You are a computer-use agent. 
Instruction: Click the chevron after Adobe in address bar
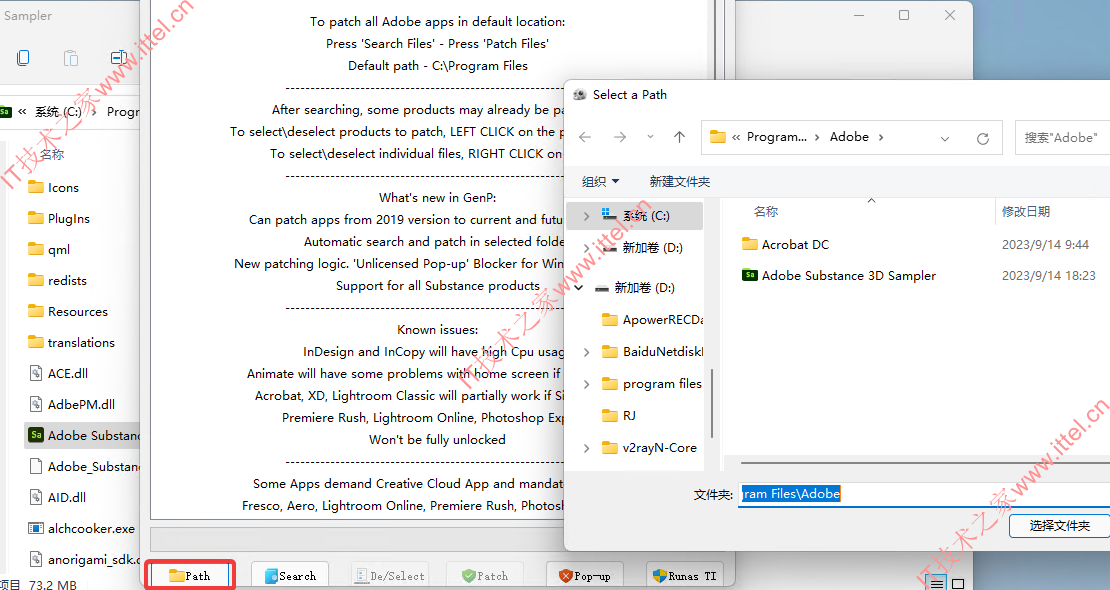[881, 137]
